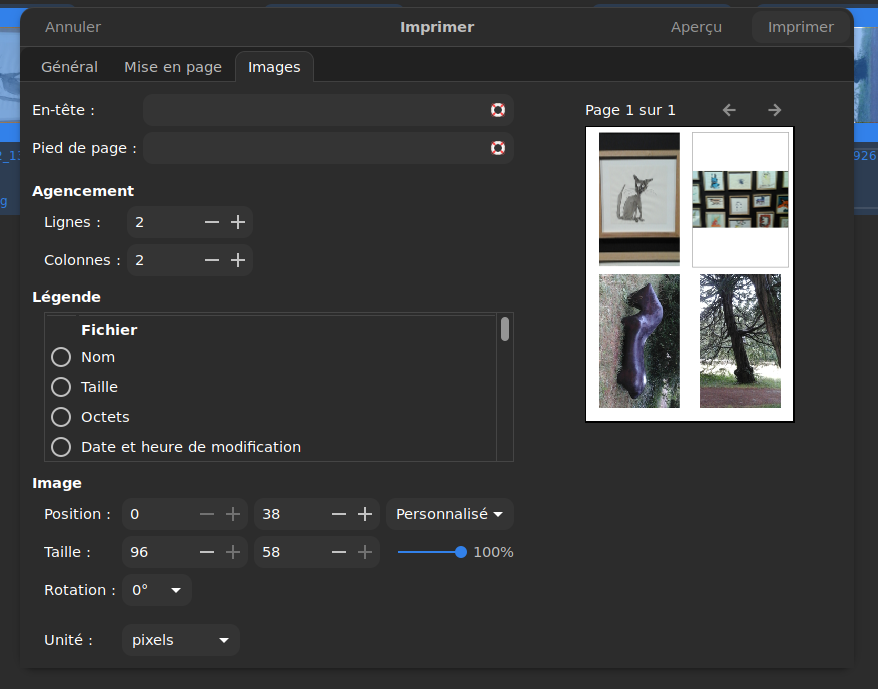Increase Lignes count with plus button
Viewport: 878px width, 689px height.
pyautogui.click(x=238, y=222)
